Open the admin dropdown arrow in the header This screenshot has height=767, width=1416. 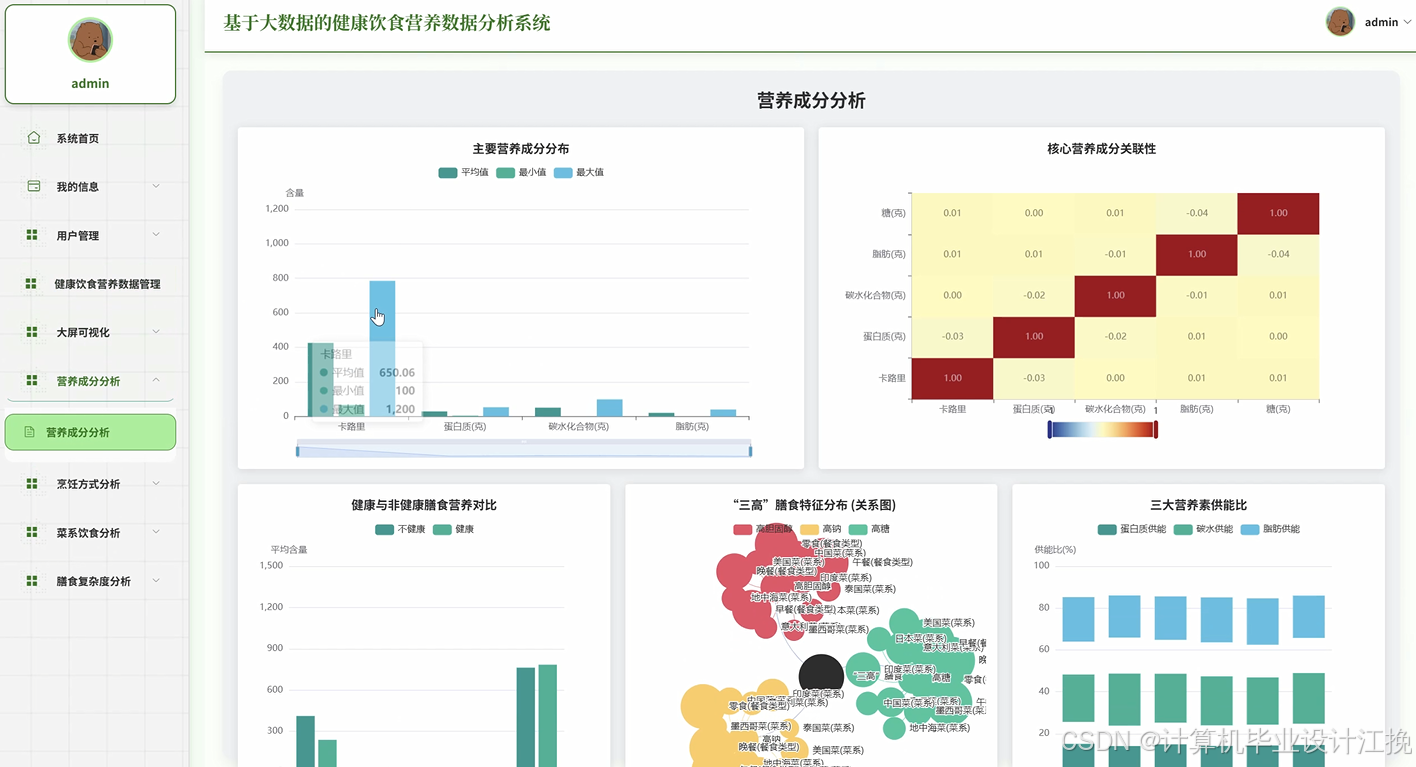pyautogui.click(x=1408, y=22)
